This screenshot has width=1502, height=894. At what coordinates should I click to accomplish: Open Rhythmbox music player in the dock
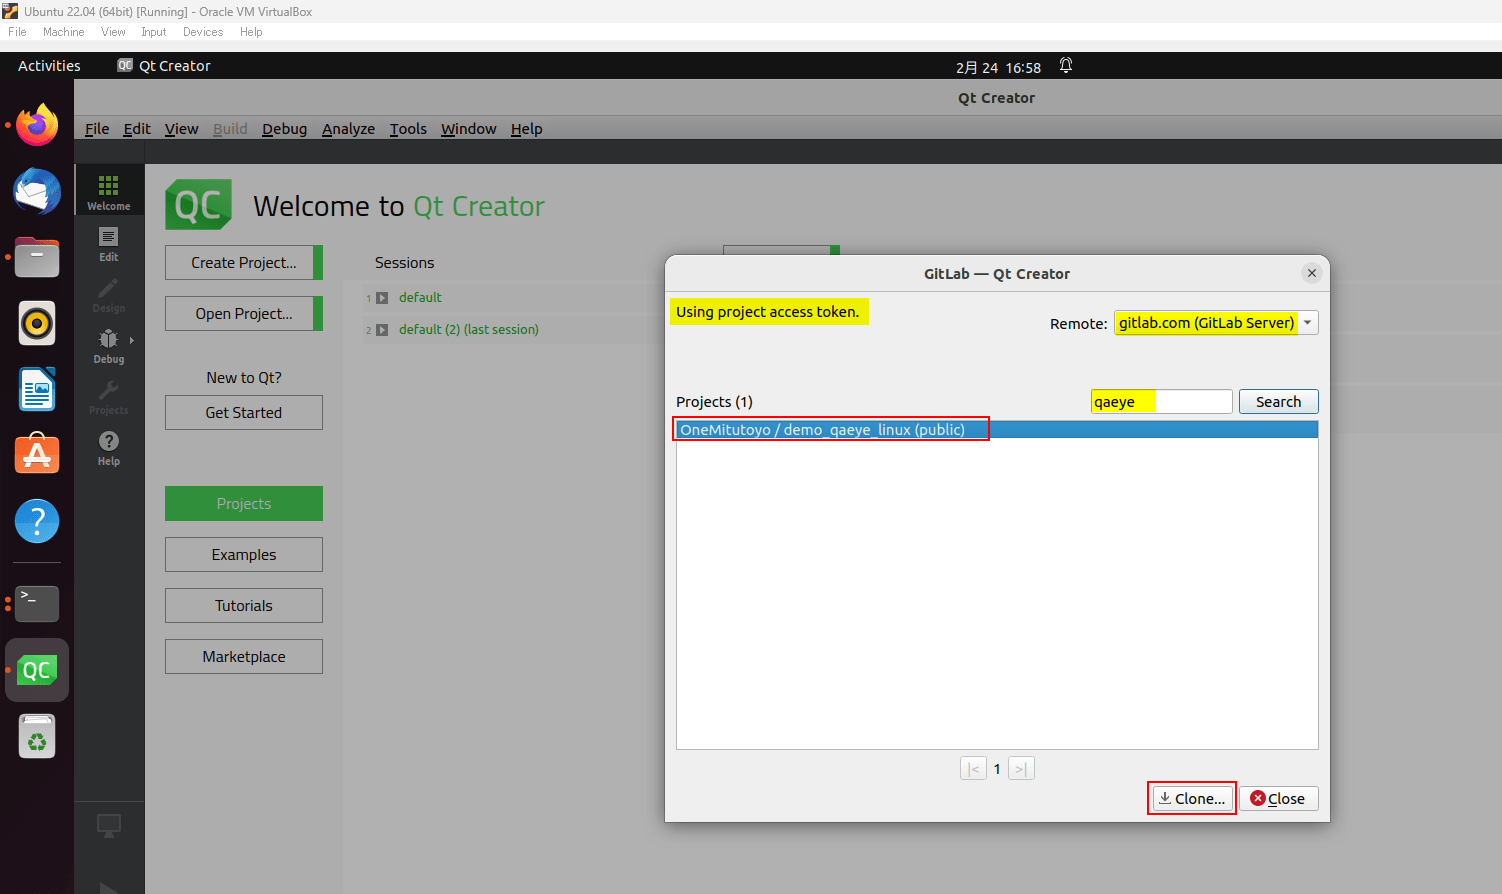(37, 323)
